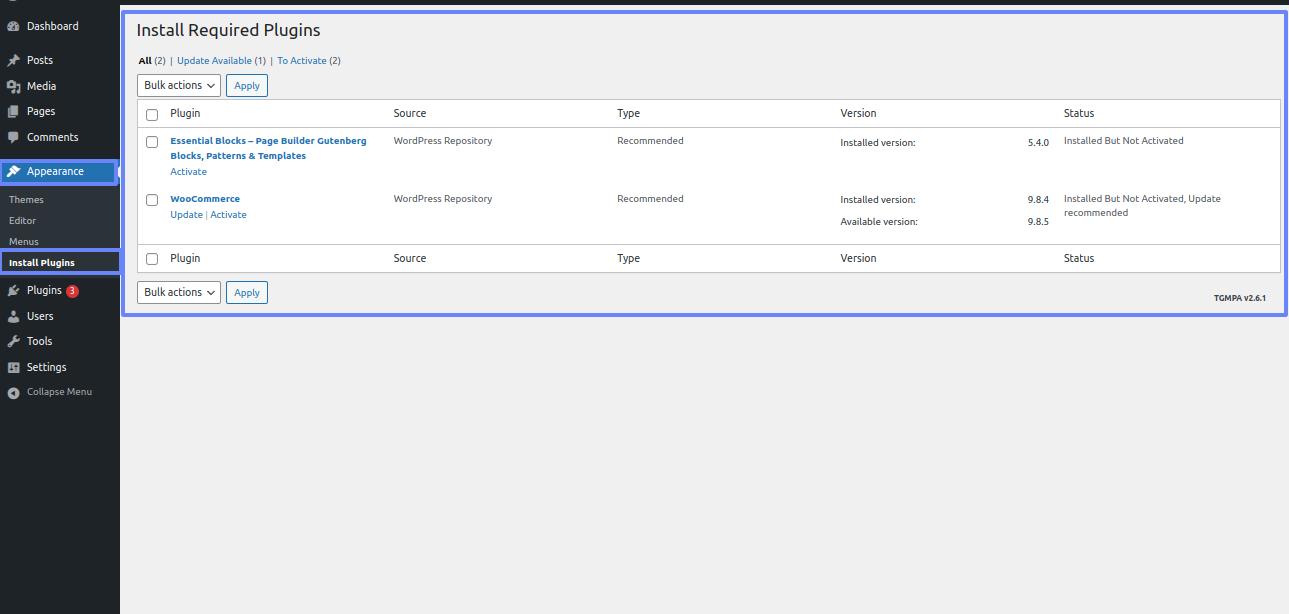This screenshot has width=1289, height=614.
Task: Click Activate under WooCommerce
Action: (228, 215)
